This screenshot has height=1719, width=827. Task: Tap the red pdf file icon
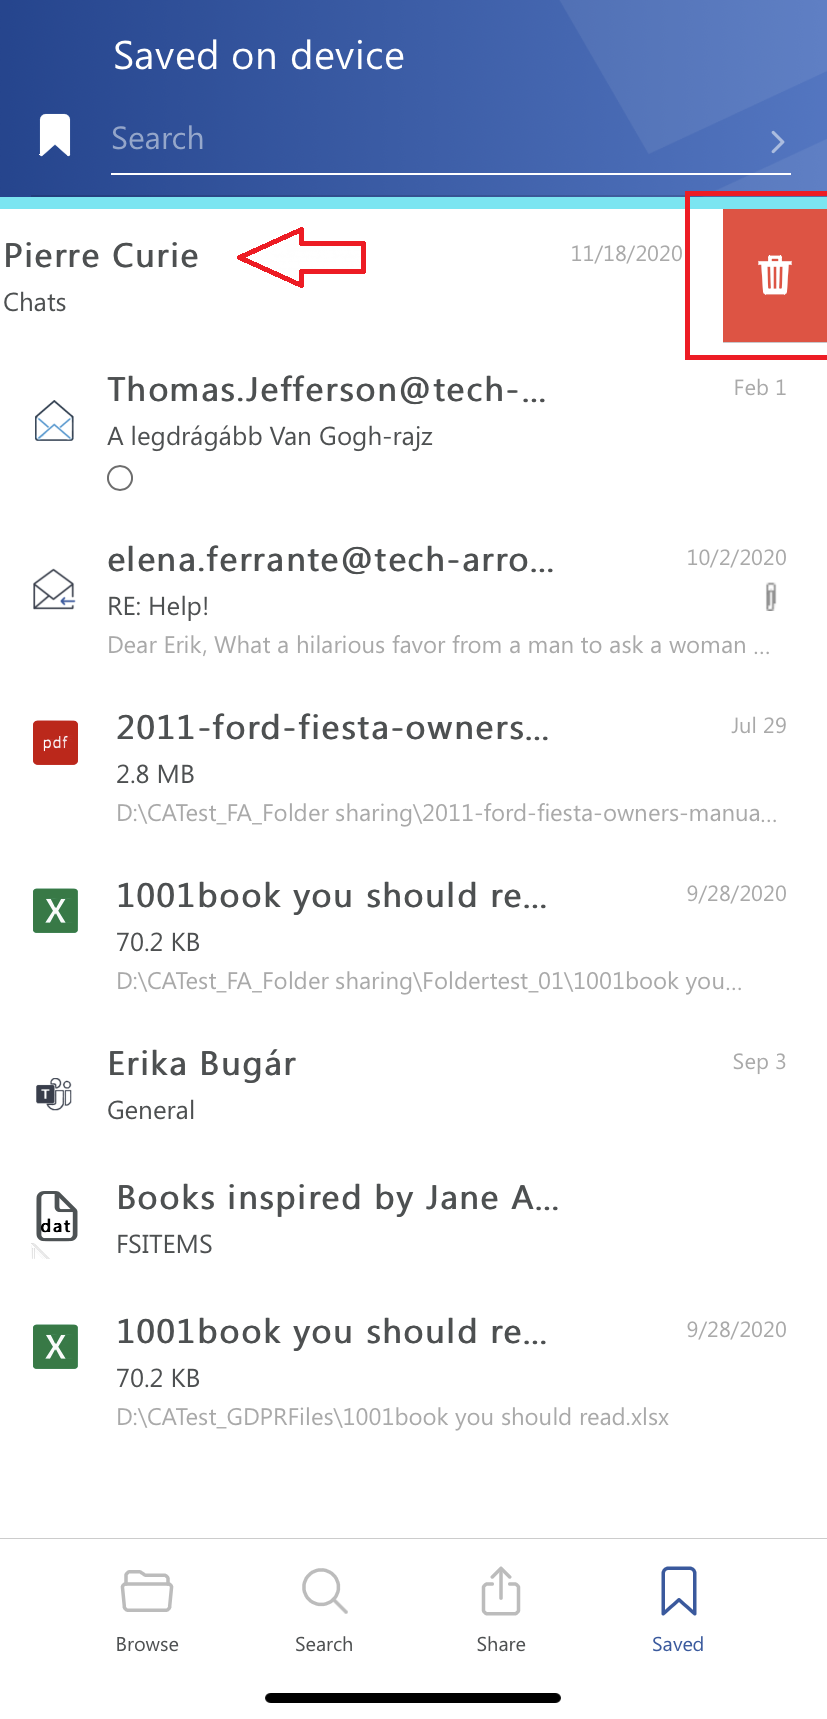point(55,742)
